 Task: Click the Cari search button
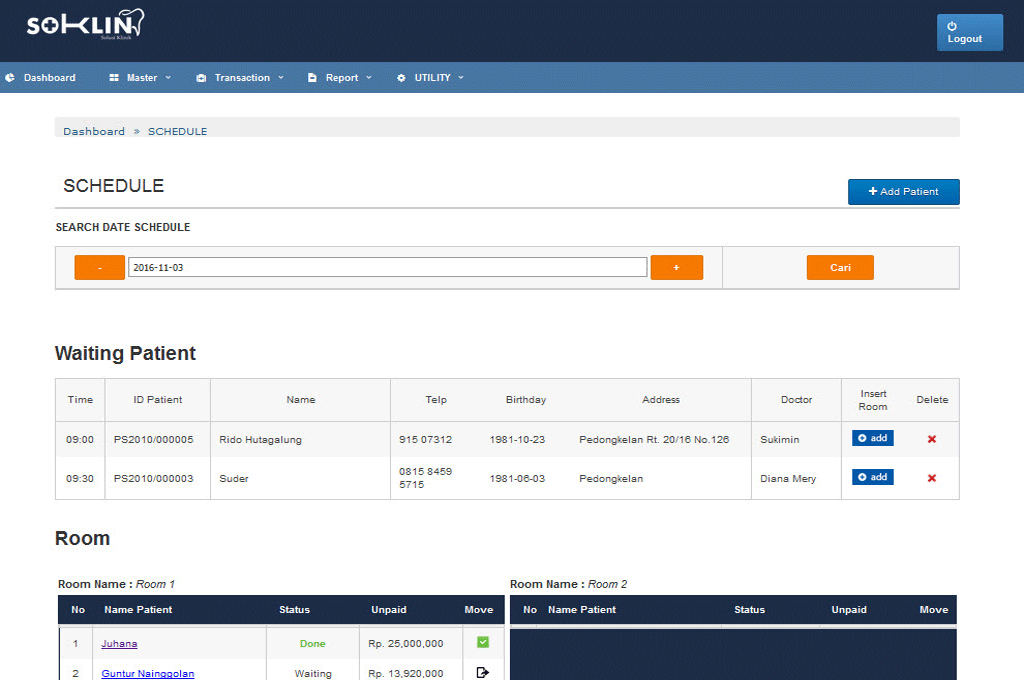[x=840, y=268]
